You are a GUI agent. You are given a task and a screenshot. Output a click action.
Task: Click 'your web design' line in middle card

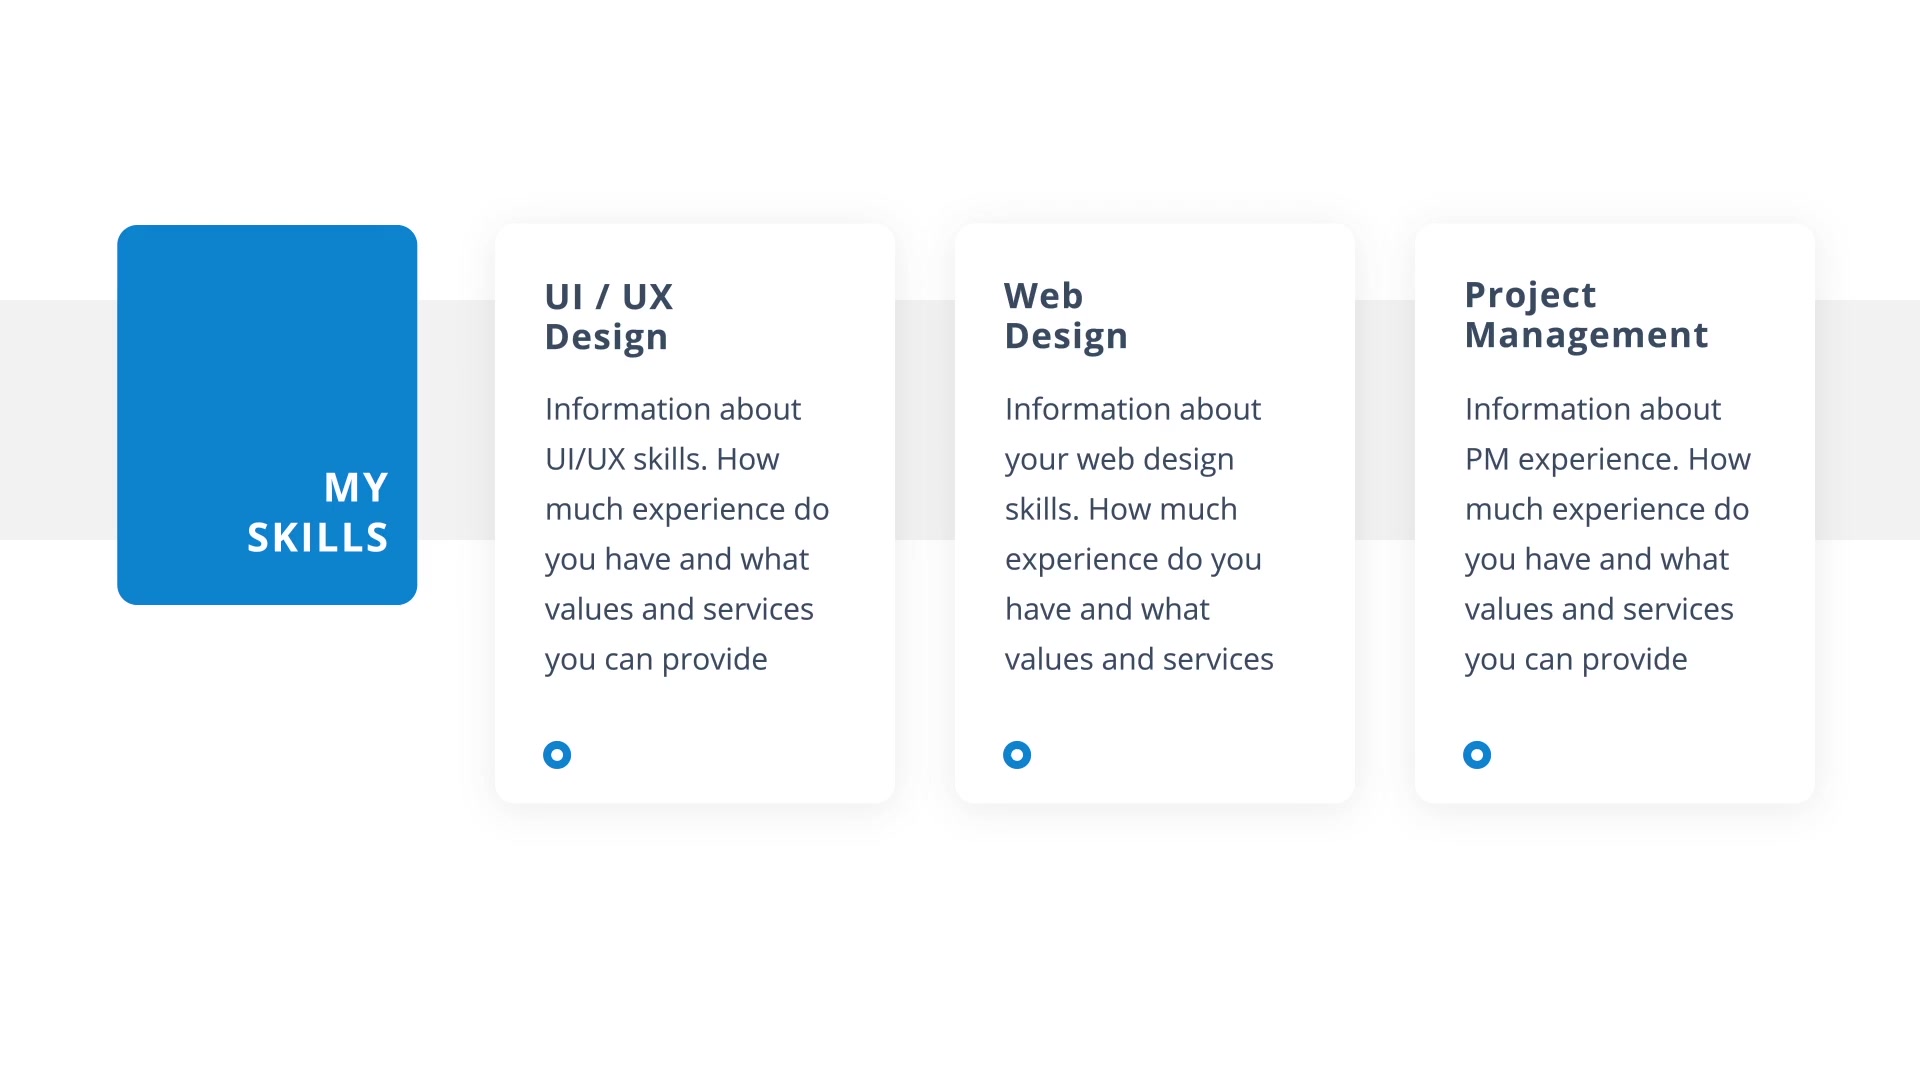pos(1119,460)
